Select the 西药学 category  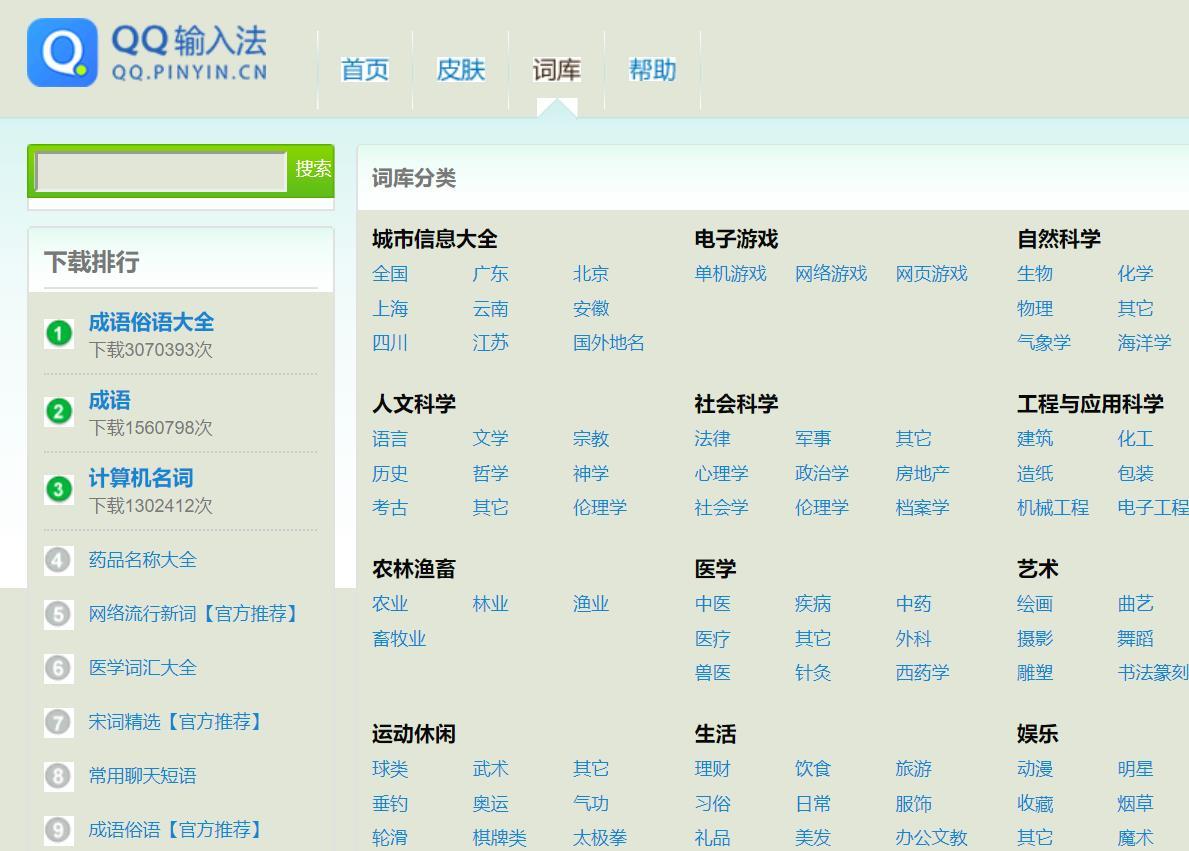[923, 674]
